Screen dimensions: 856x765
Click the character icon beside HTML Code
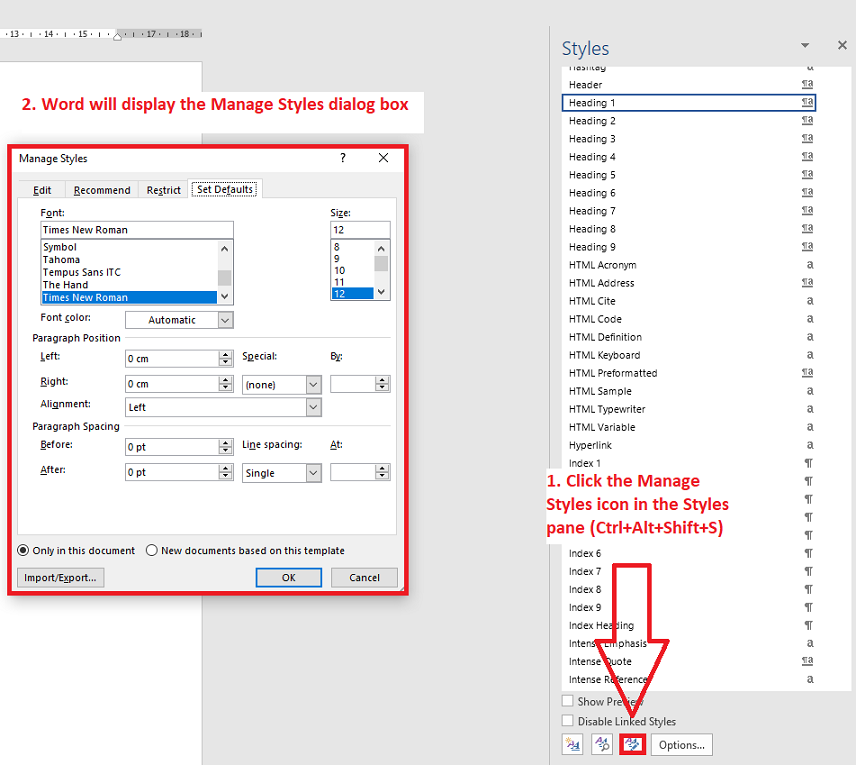810,318
